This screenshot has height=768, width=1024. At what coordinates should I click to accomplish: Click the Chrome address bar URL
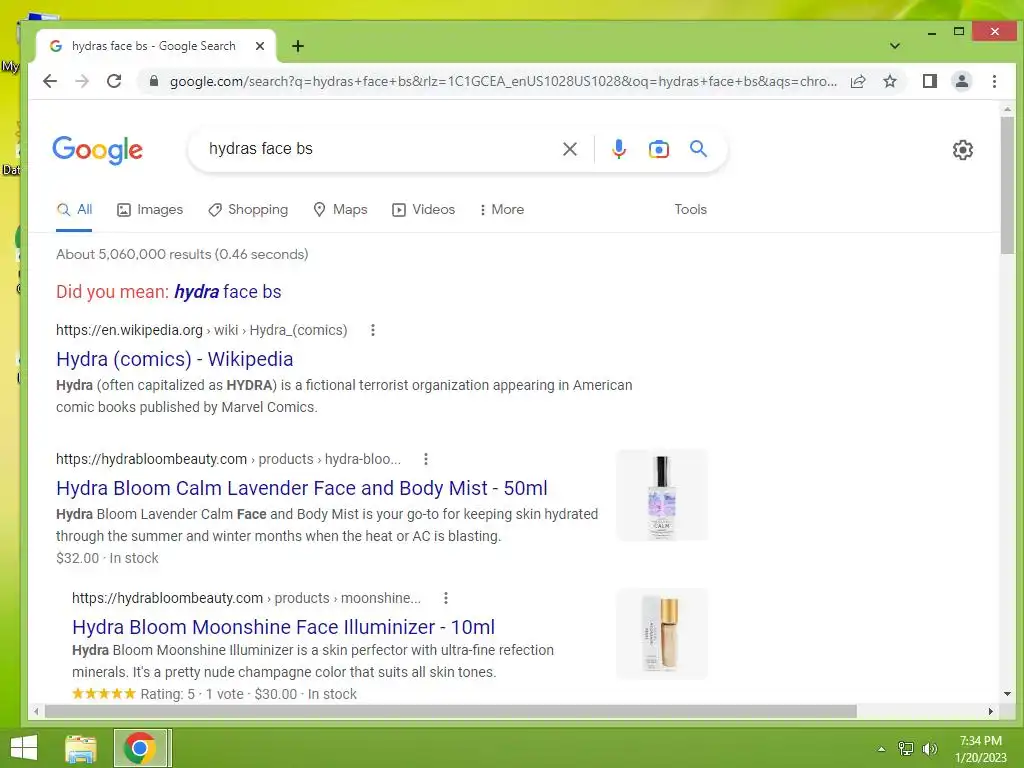click(x=503, y=81)
